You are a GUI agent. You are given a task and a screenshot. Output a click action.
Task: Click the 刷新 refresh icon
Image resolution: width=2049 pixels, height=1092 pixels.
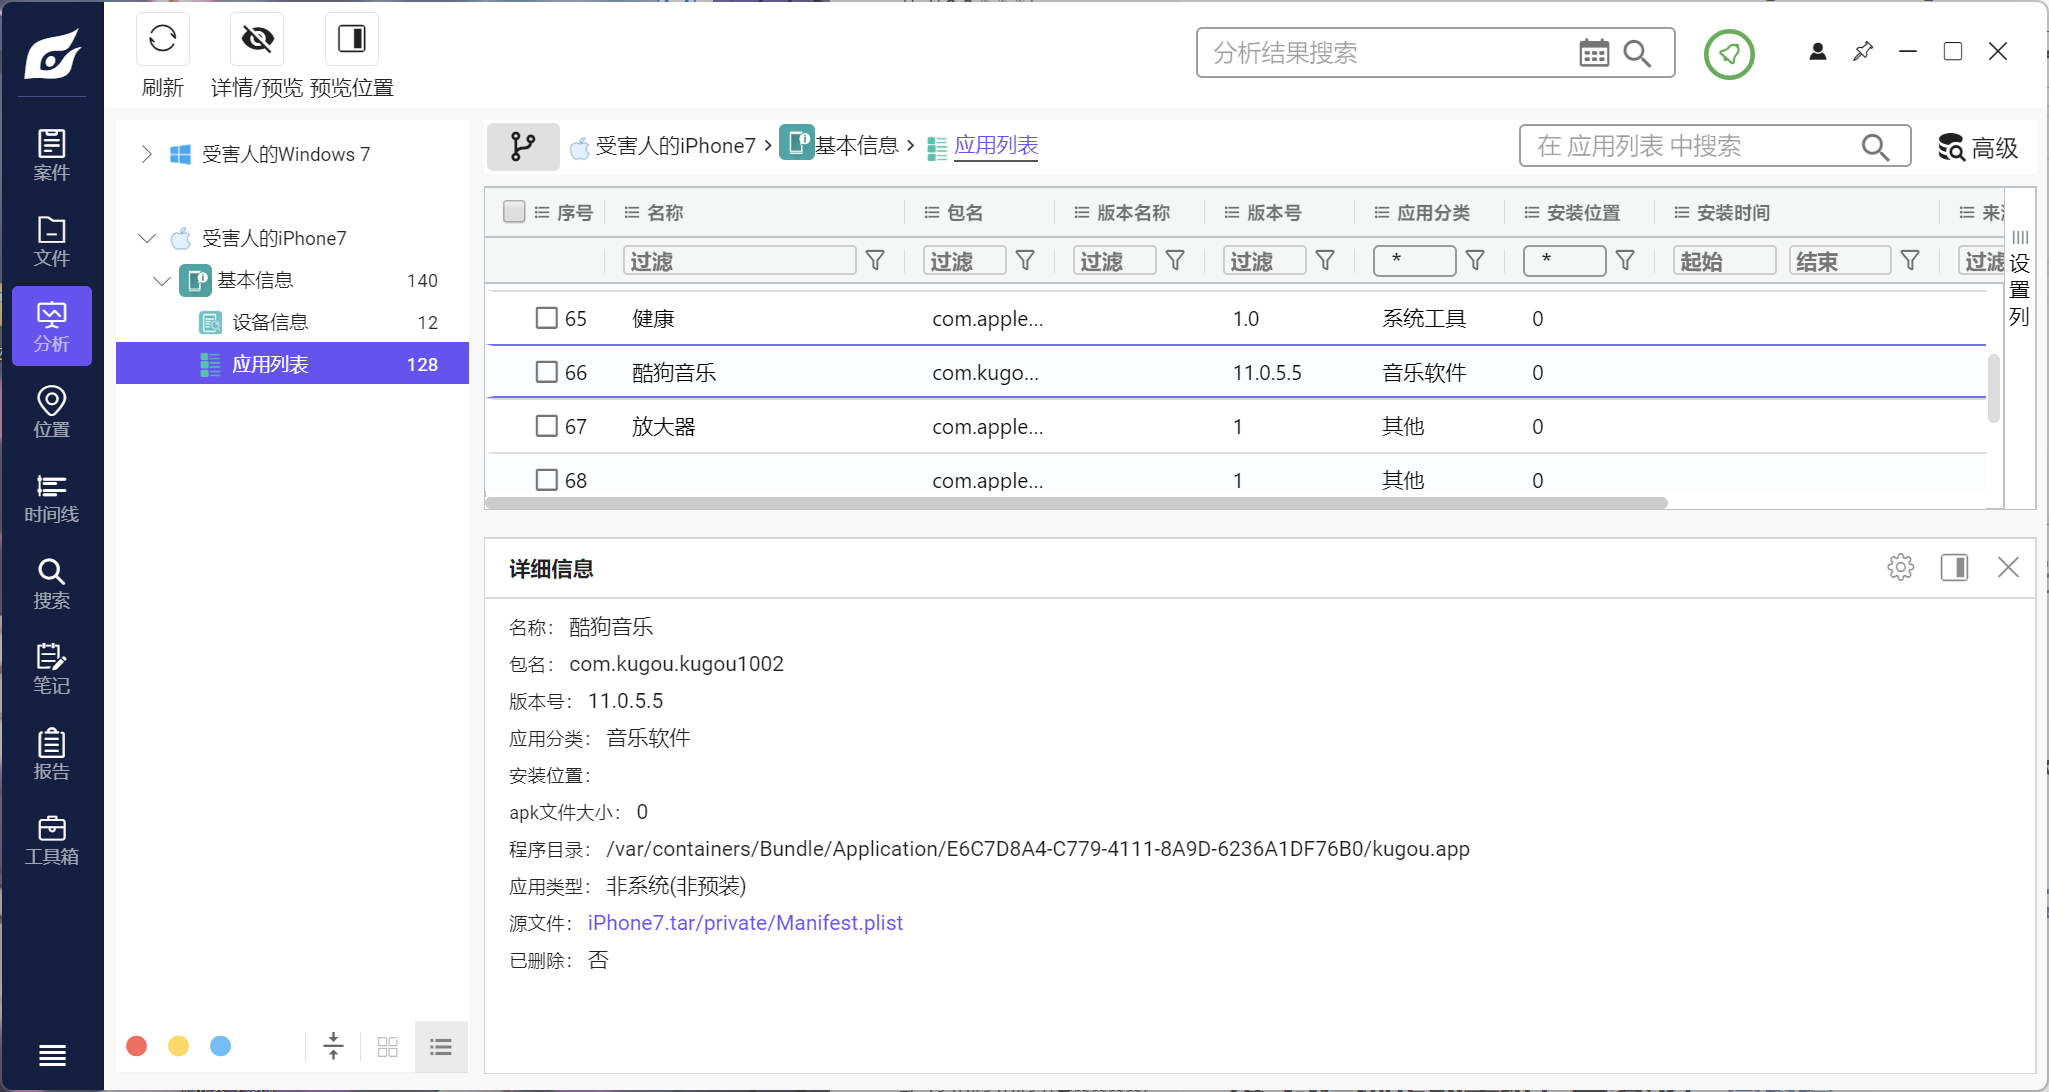click(163, 39)
